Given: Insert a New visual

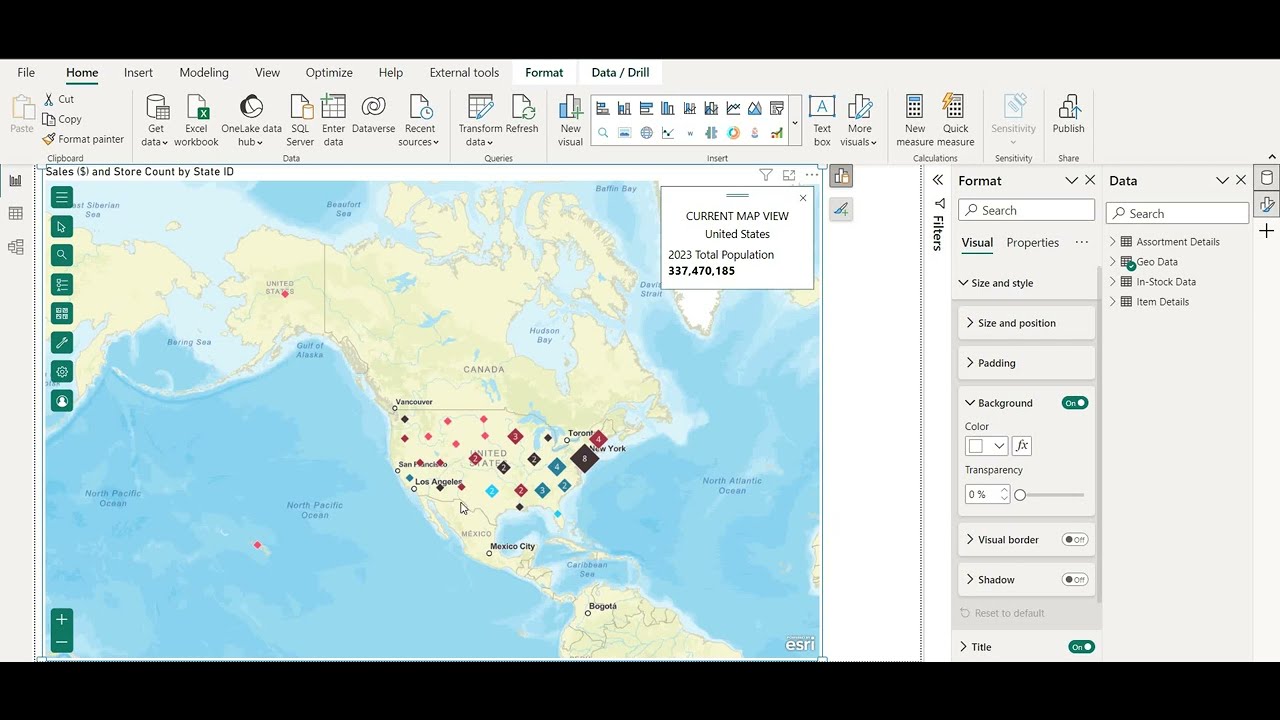Looking at the screenshot, I should [570, 120].
